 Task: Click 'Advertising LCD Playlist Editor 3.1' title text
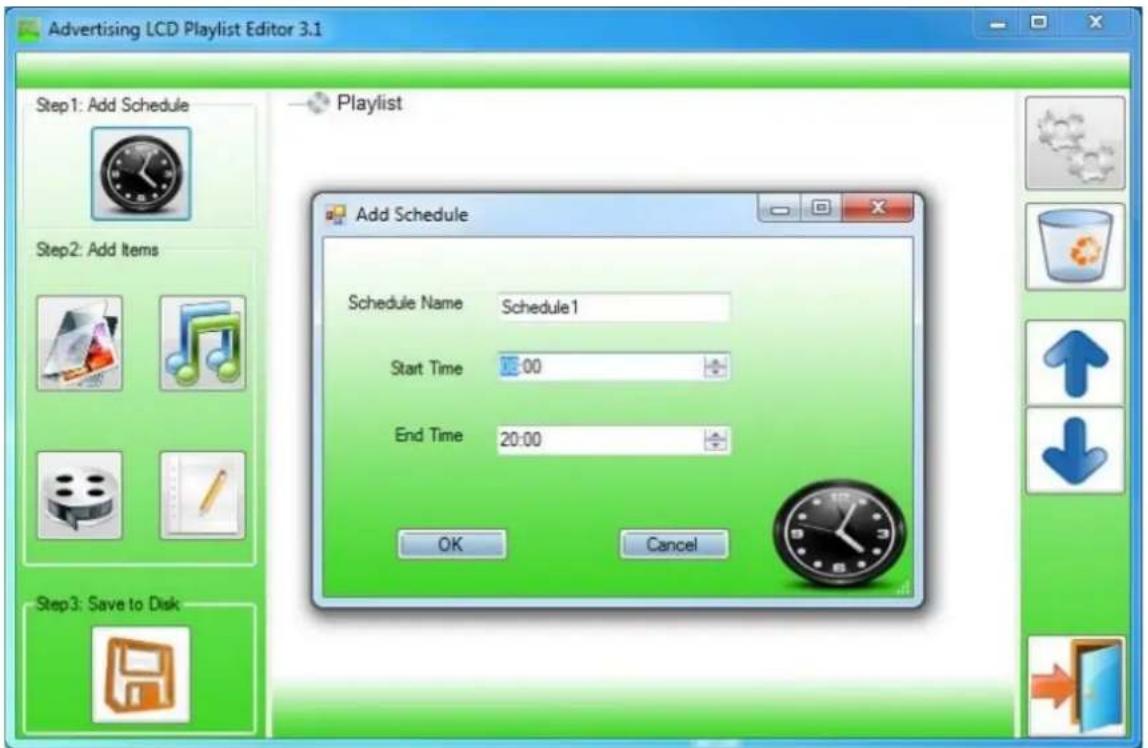click(x=185, y=29)
